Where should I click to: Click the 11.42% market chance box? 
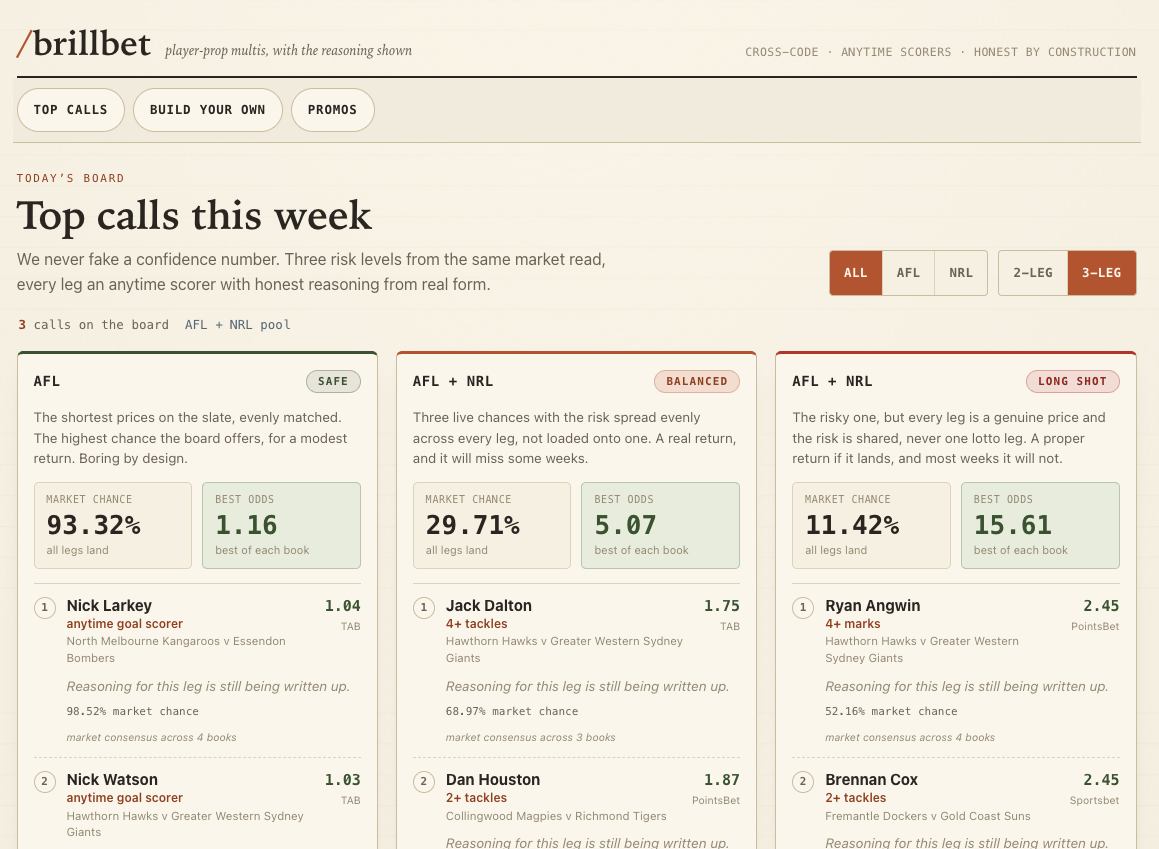871,525
